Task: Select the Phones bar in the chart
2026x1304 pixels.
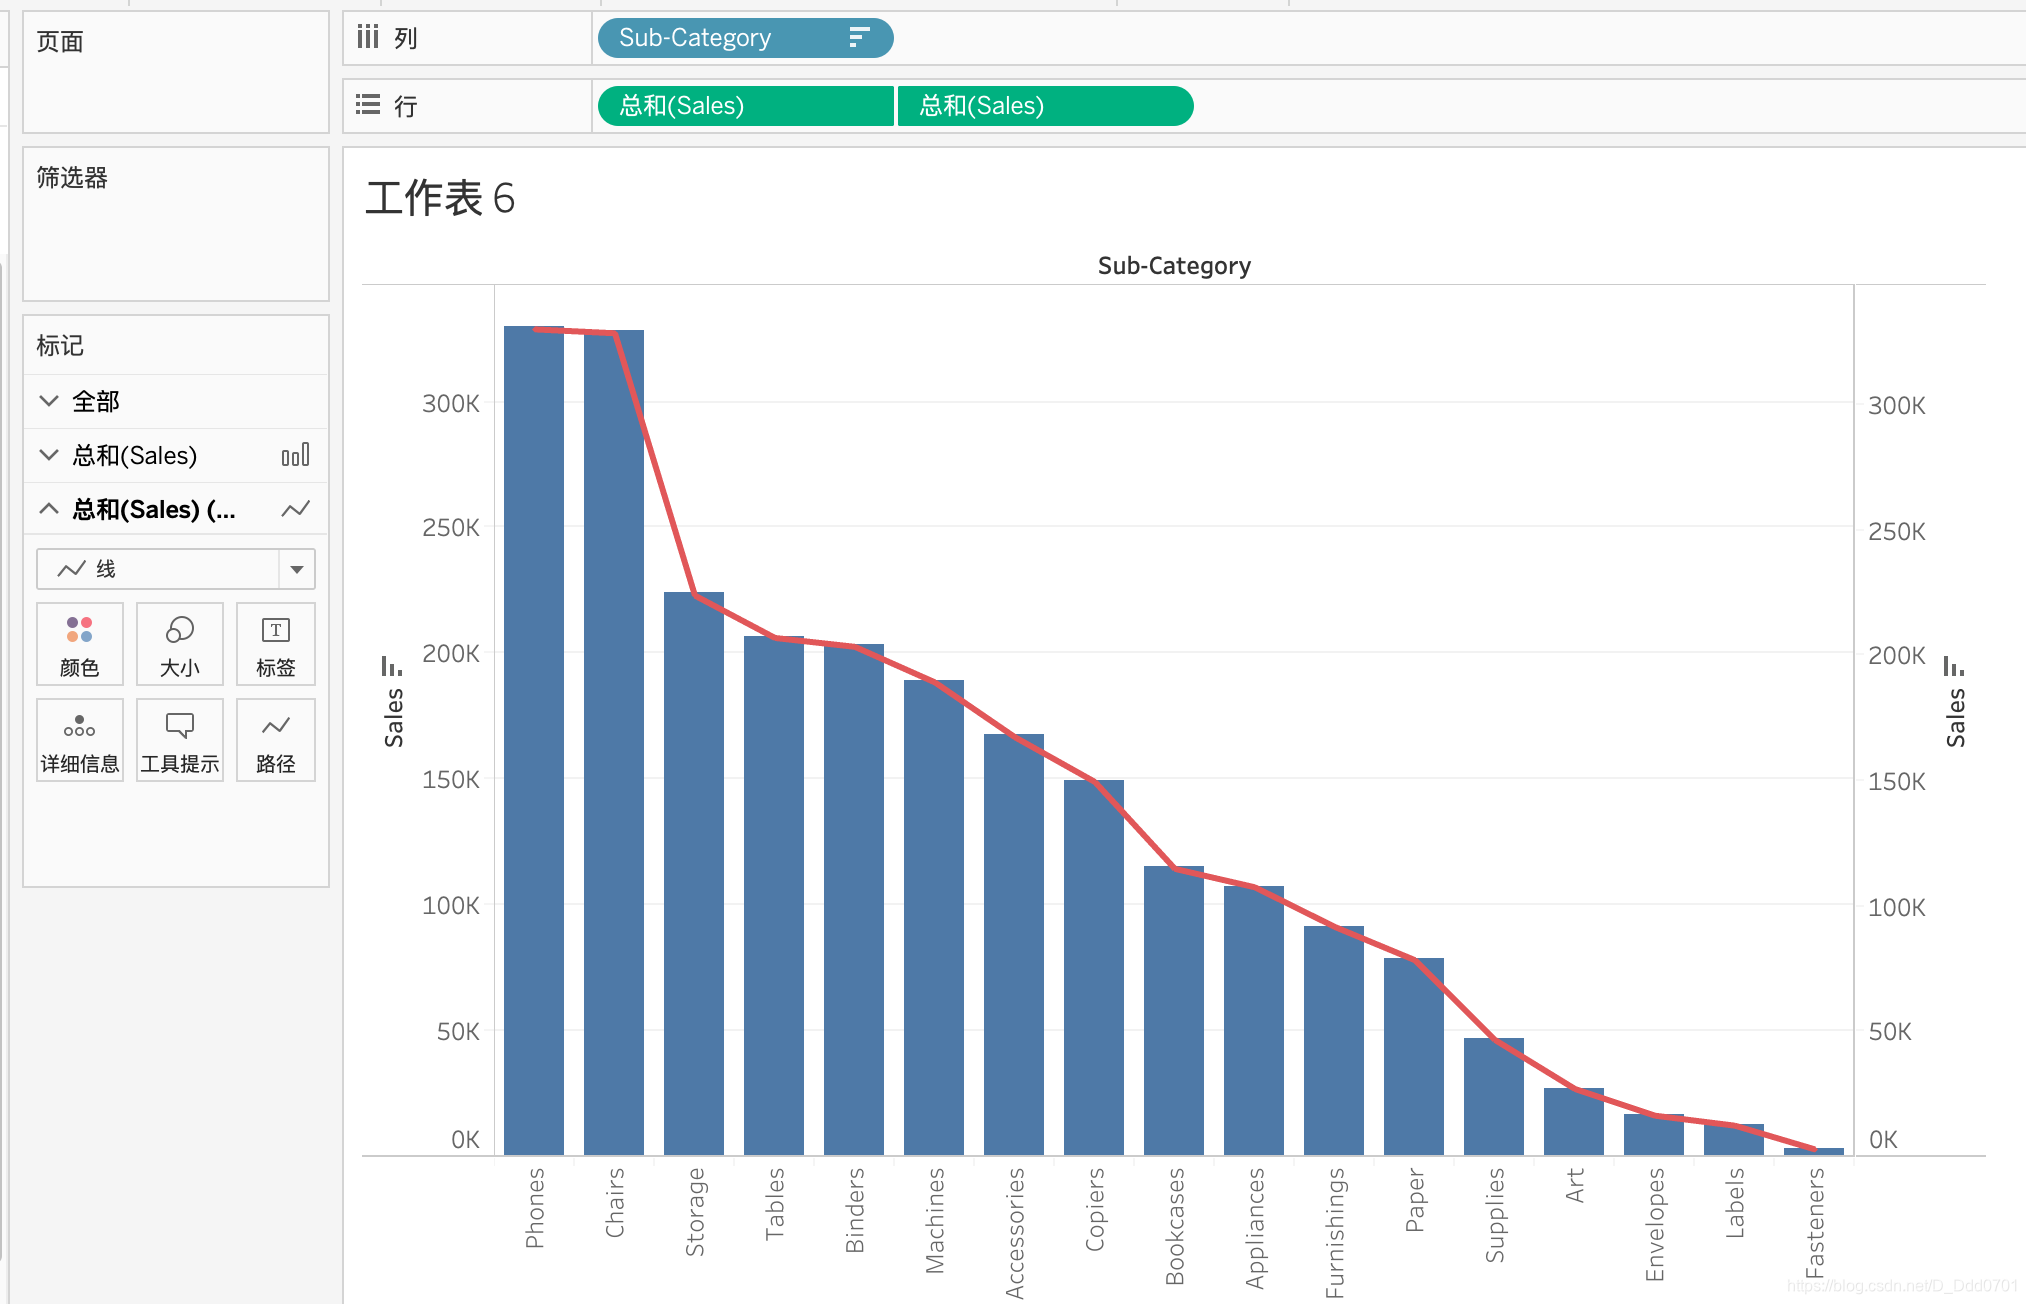Action: click(534, 740)
